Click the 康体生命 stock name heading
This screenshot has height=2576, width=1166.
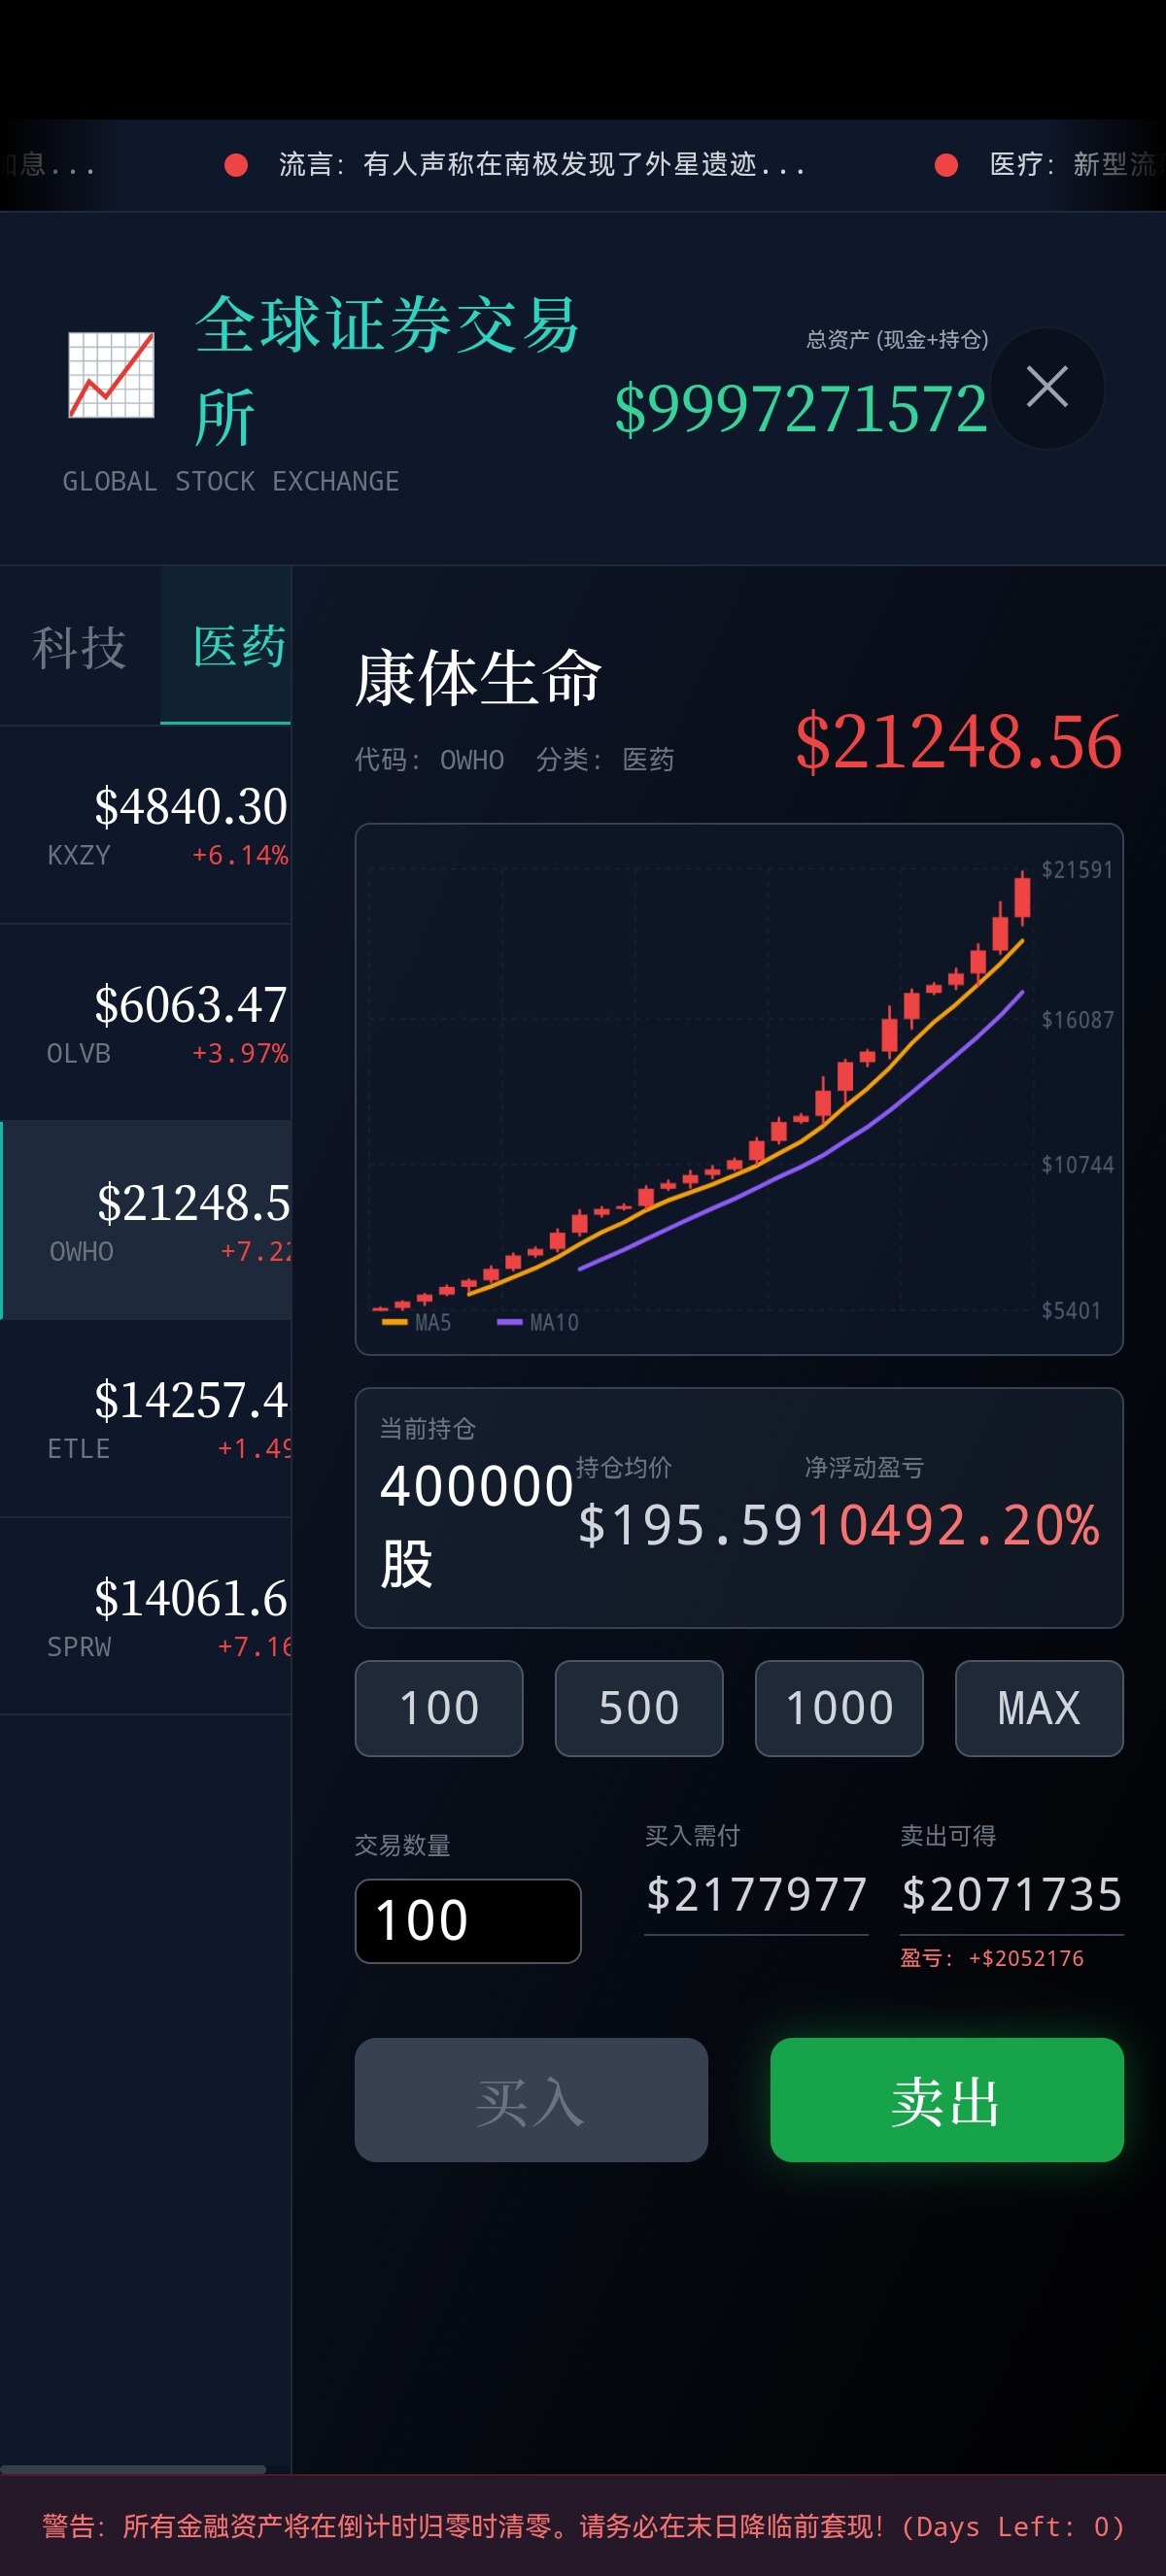point(478,678)
